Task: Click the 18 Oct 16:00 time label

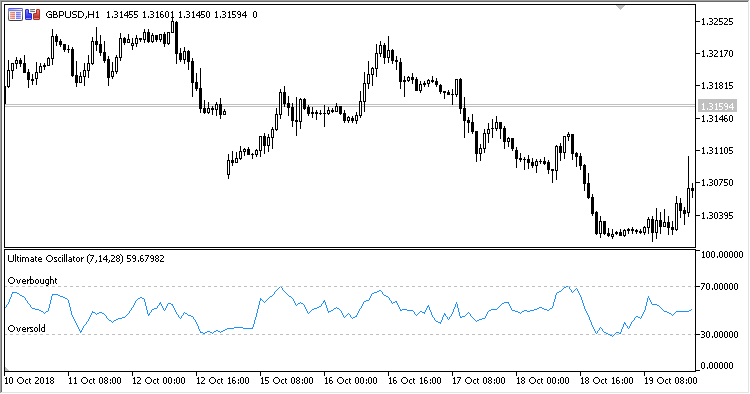Action: 607,381
